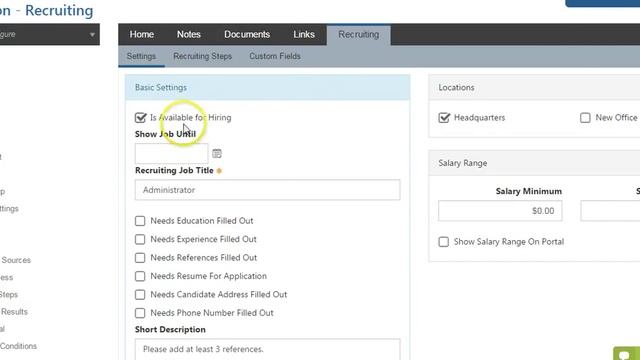This screenshot has width=640, height=360.
Task: Switch to the Links tab
Action: pos(304,34)
